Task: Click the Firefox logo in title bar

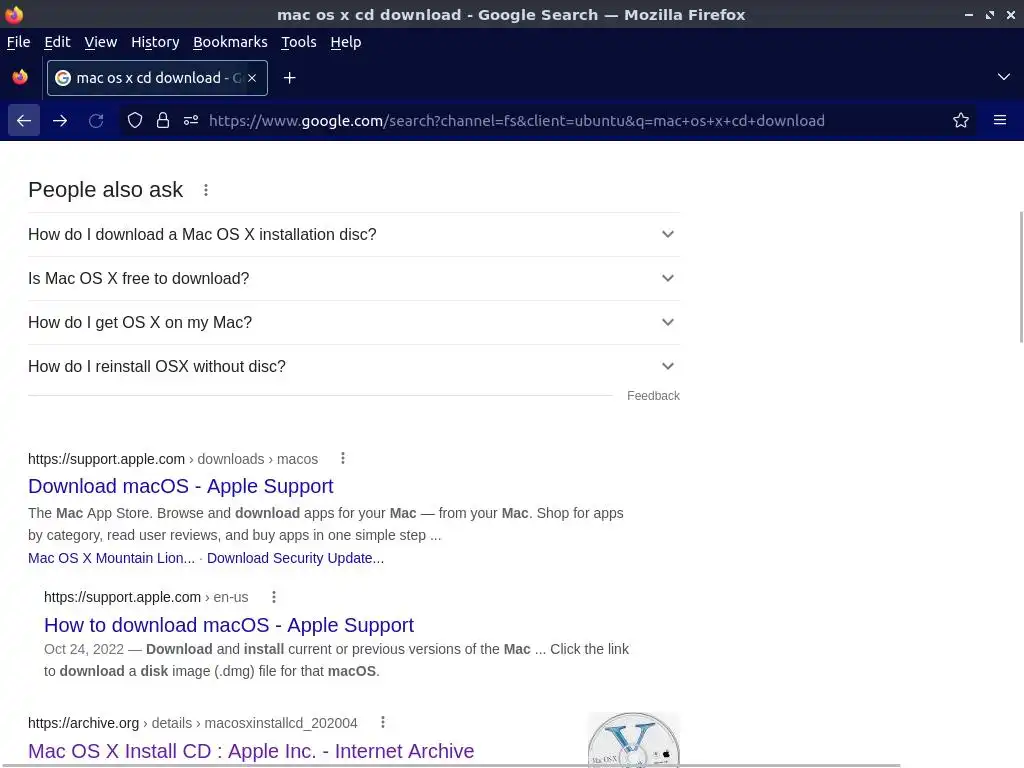Action: pyautogui.click(x=14, y=14)
